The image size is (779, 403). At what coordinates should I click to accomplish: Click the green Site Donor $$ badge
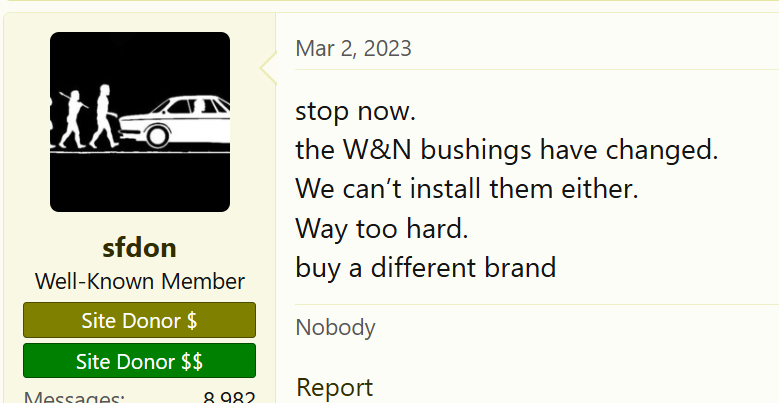pyautogui.click(x=140, y=361)
